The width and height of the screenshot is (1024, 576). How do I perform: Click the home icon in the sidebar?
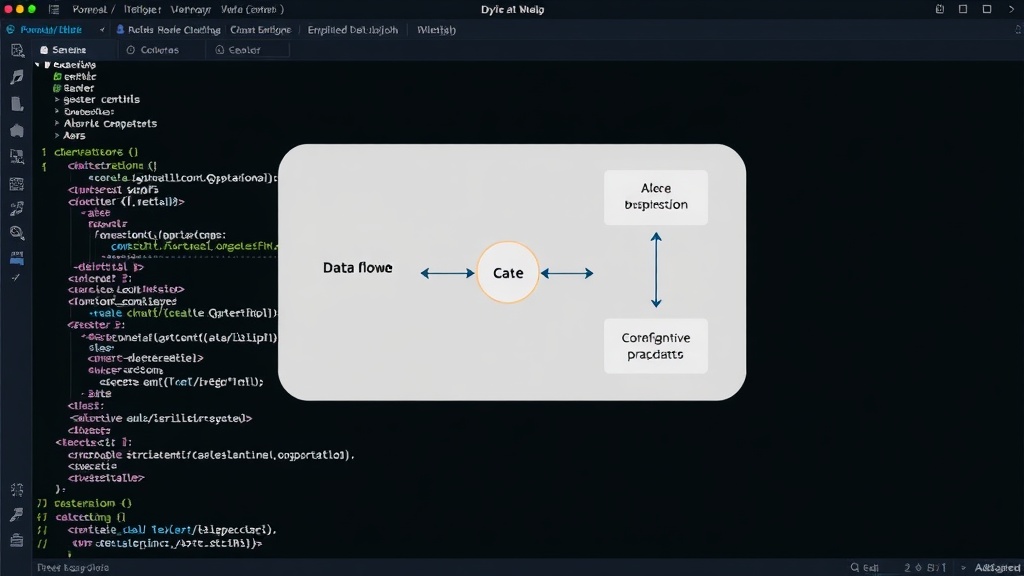(x=17, y=131)
